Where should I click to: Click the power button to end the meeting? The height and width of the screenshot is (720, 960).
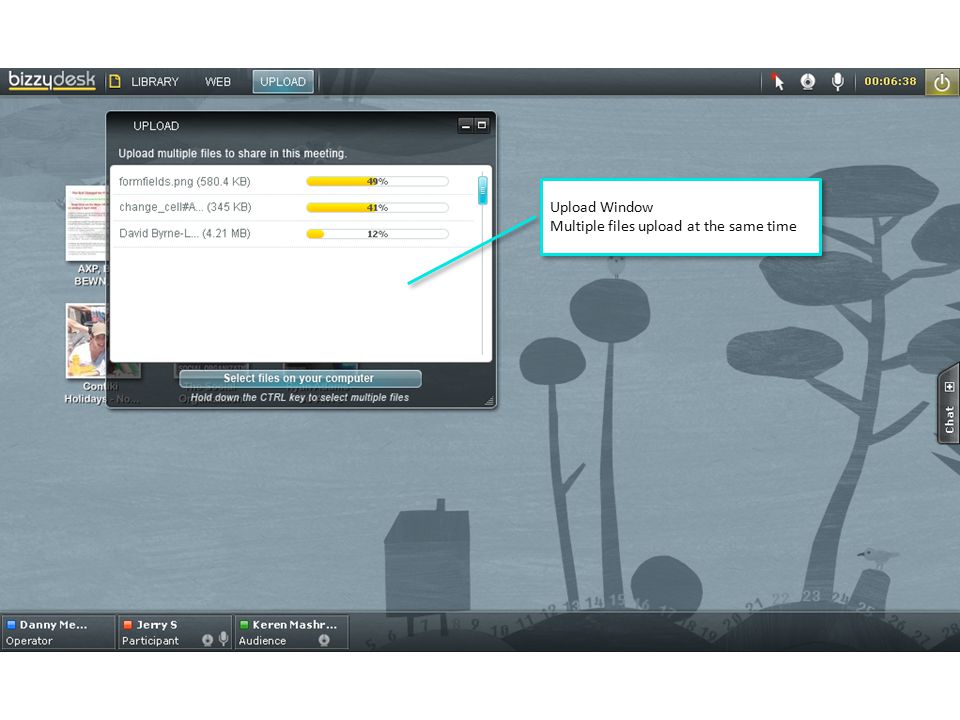[942, 82]
